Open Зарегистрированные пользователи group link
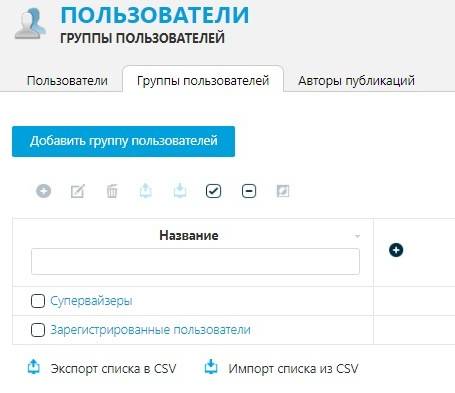The height and width of the screenshot is (393, 455). (x=150, y=330)
